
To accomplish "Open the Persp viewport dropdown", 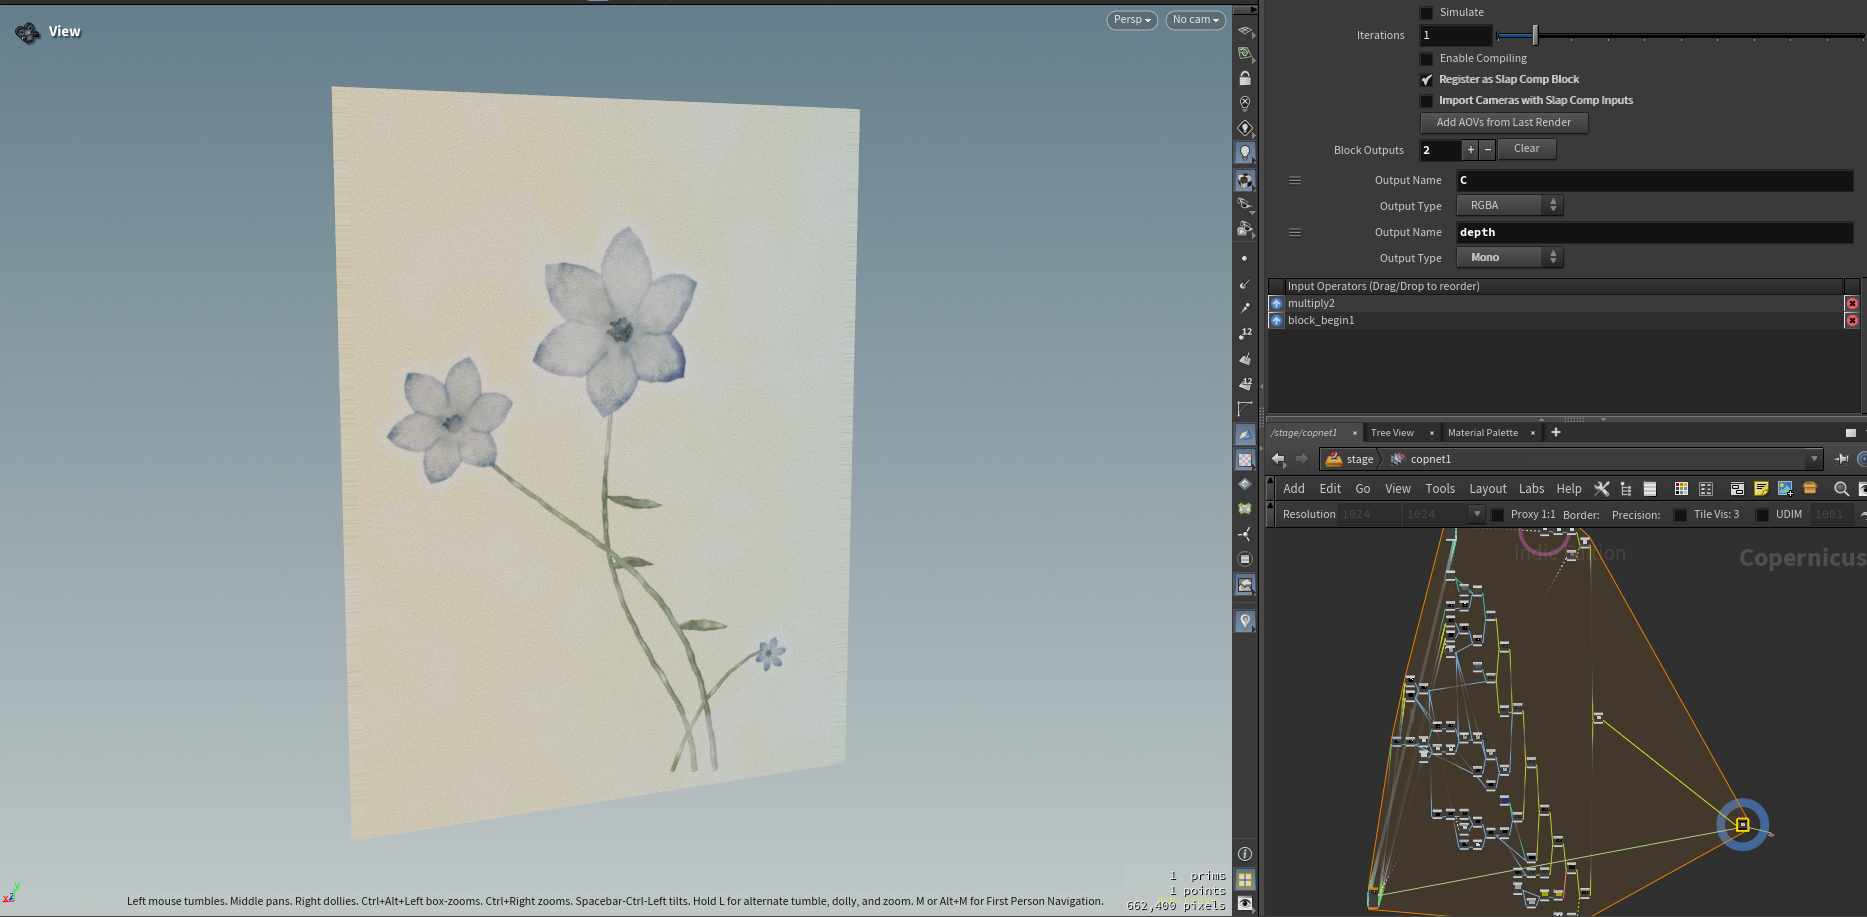I will (1132, 20).
